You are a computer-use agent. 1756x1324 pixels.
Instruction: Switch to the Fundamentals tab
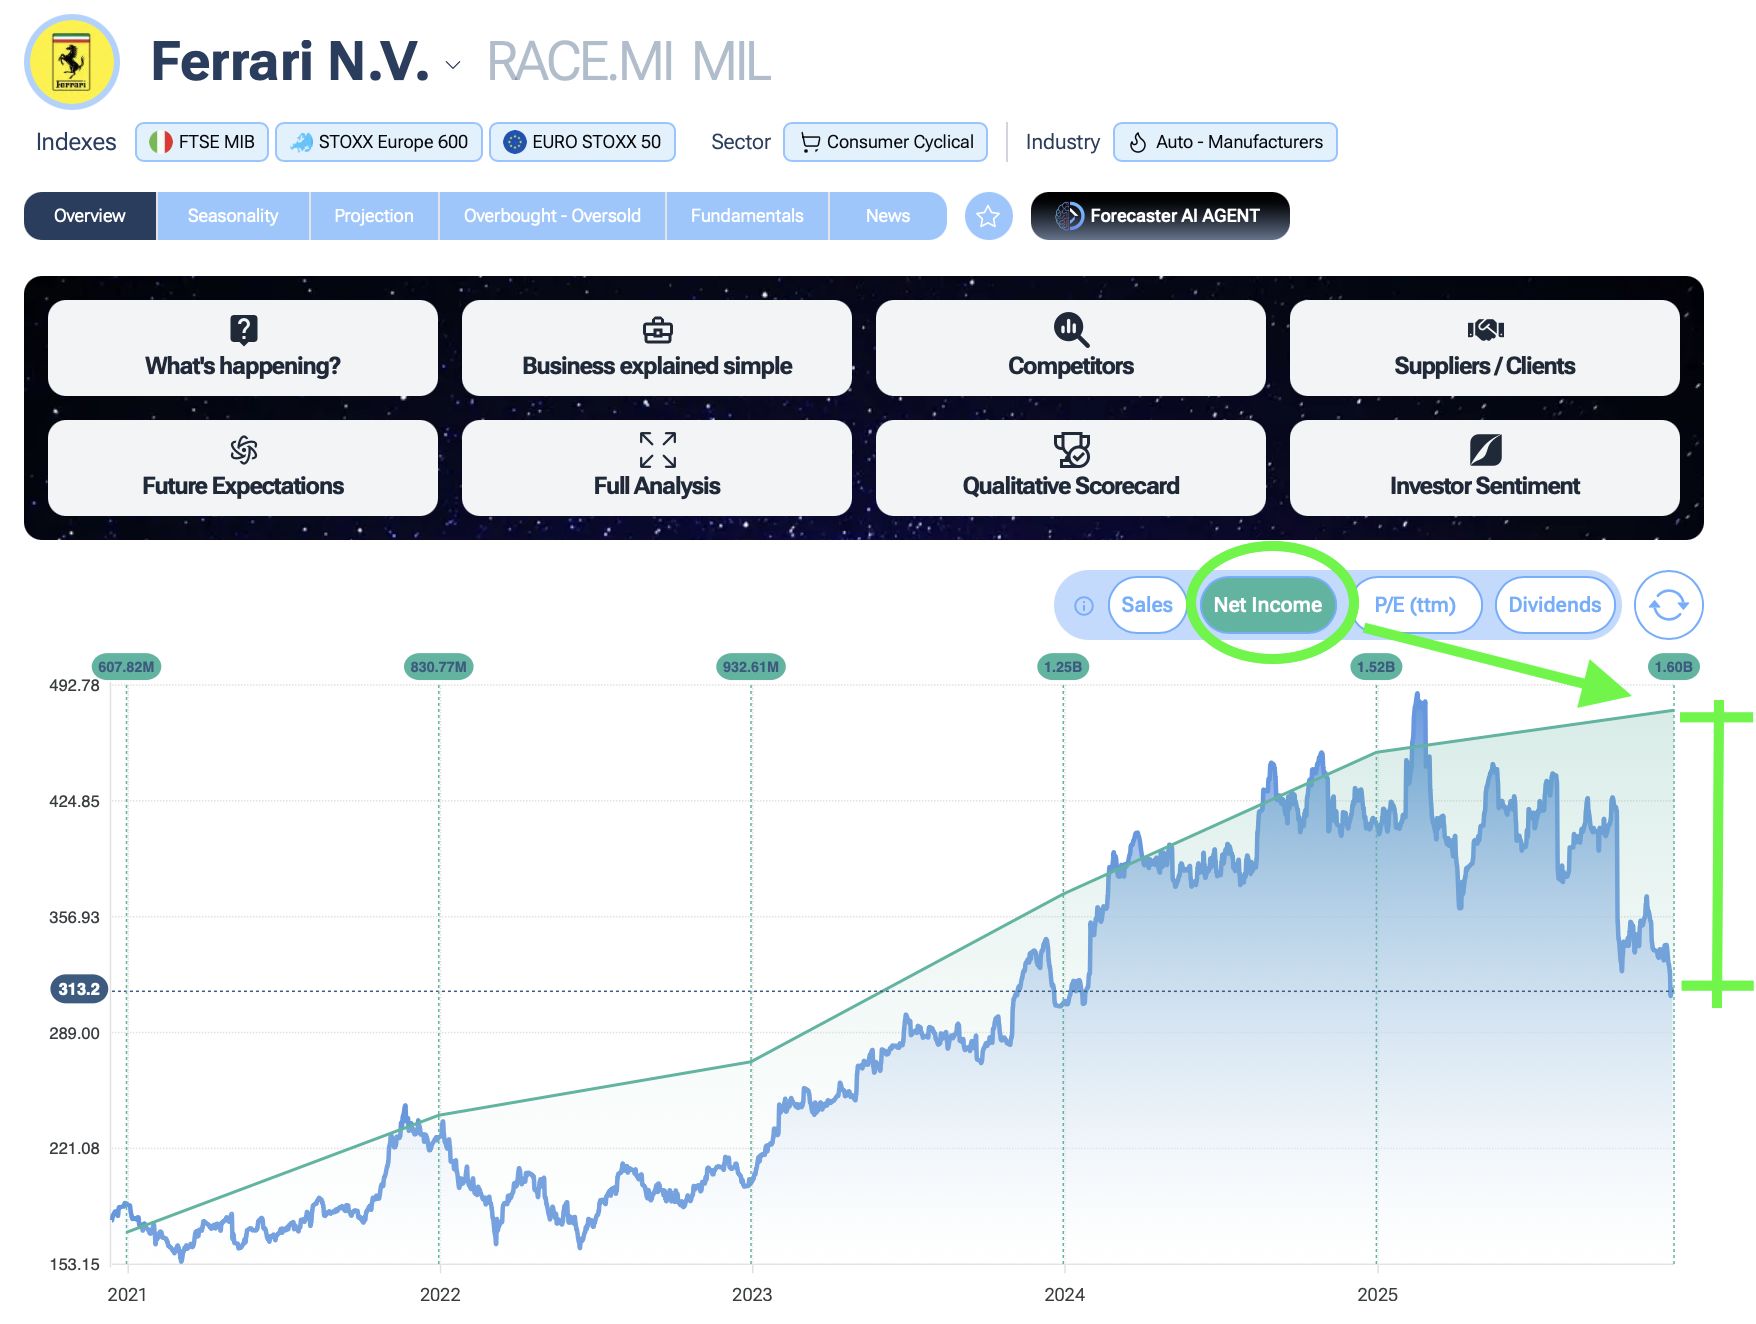pos(746,216)
